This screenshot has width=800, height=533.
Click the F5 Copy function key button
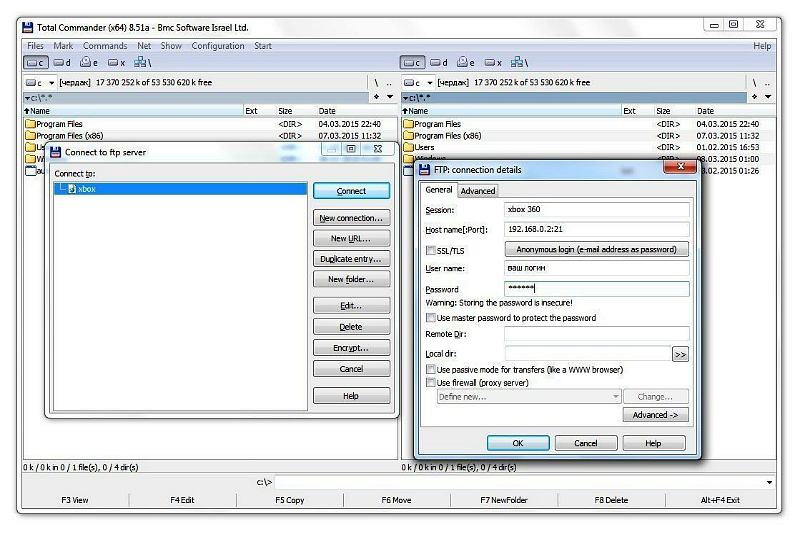tap(289, 500)
